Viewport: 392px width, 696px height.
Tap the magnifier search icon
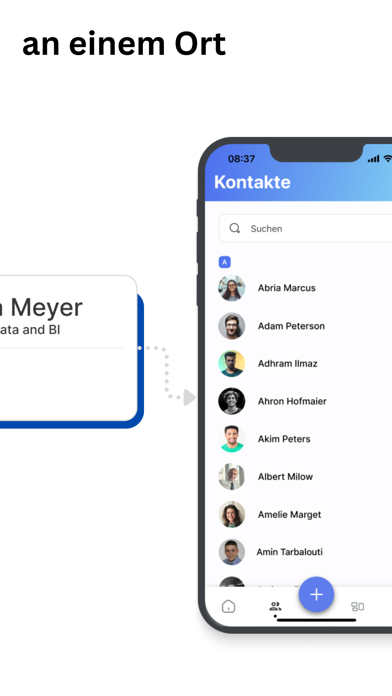pos(234,228)
